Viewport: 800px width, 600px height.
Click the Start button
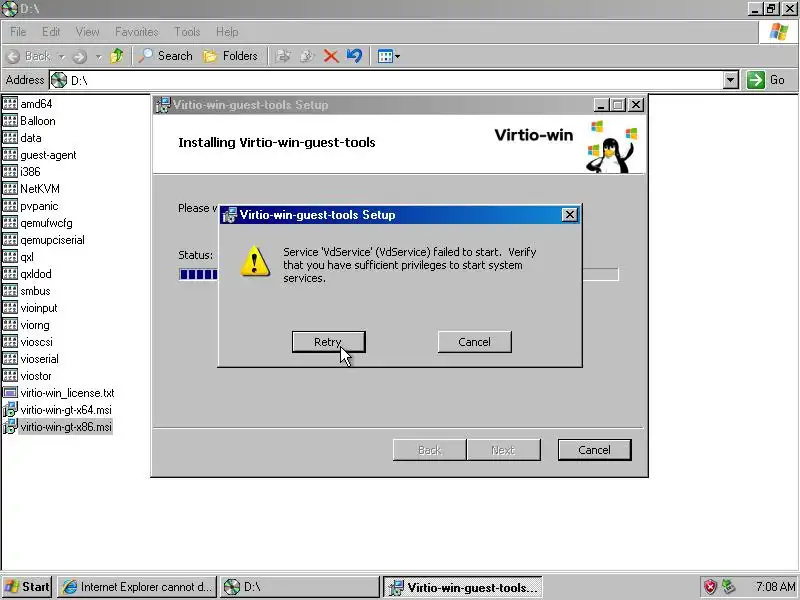point(27,587)
